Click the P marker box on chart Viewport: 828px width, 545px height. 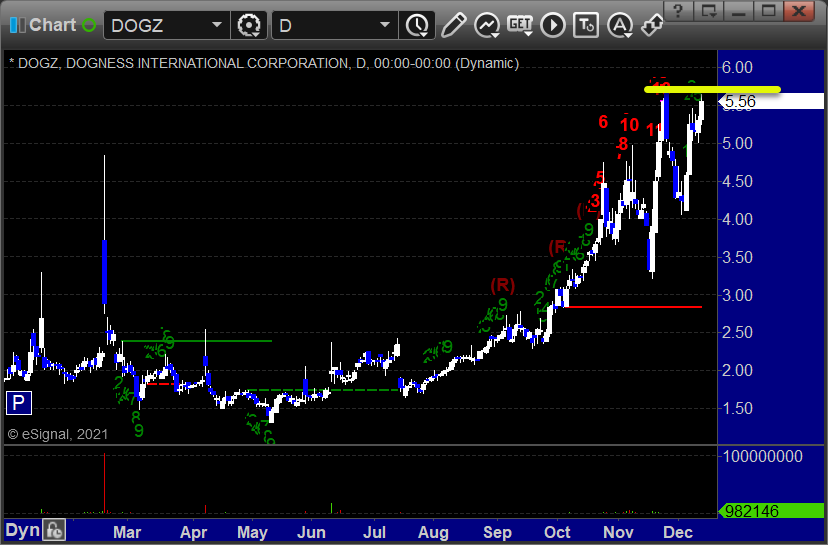point(18,403)
